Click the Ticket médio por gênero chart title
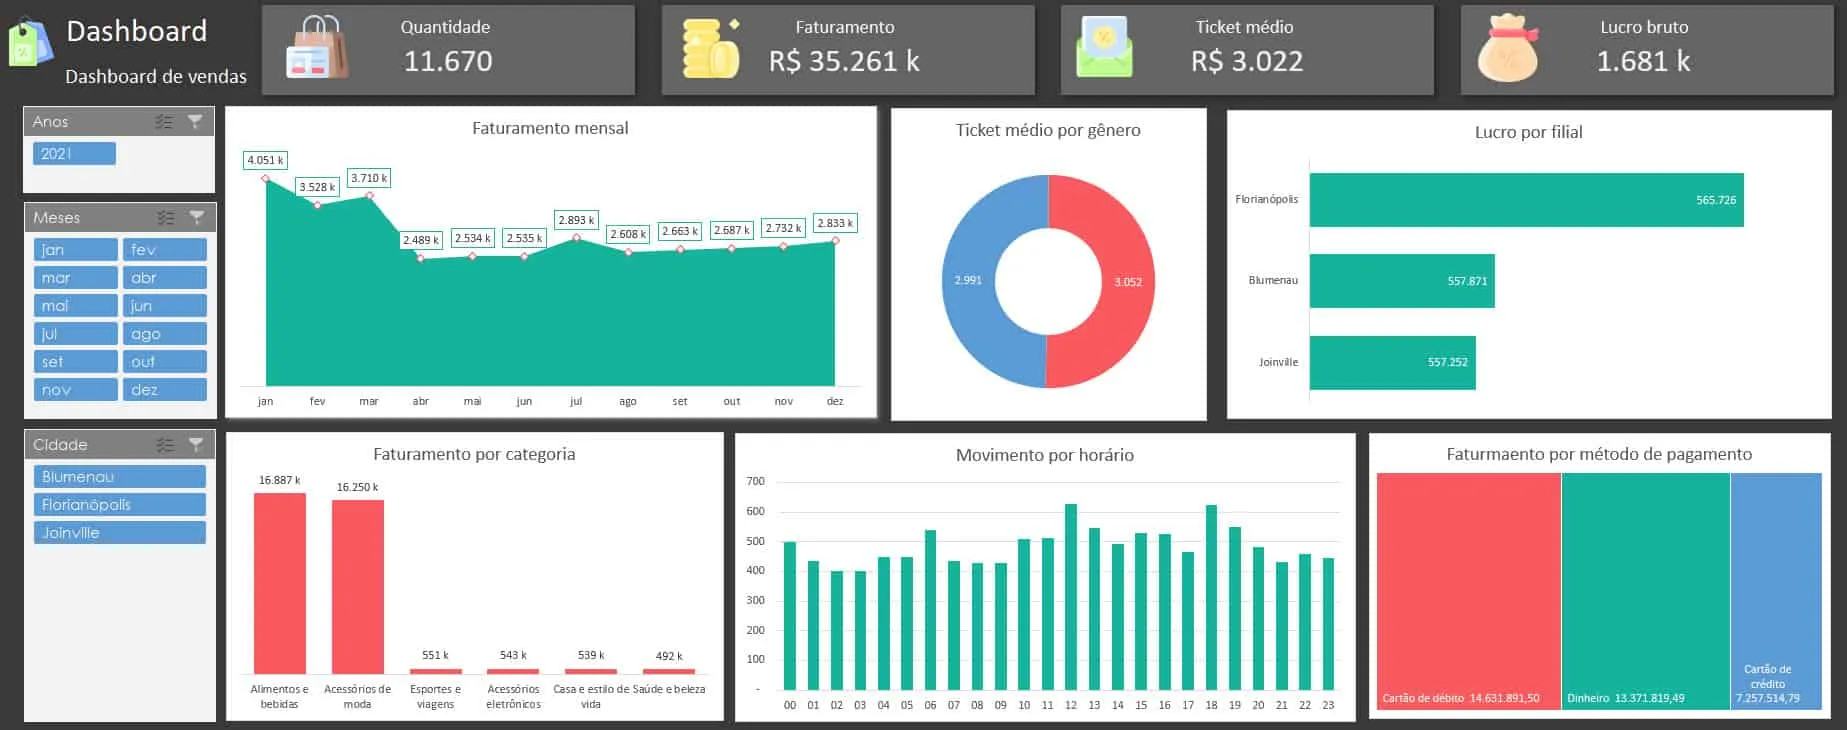Viewport: 1847px width, 730px height. (x=1048, y=130)
